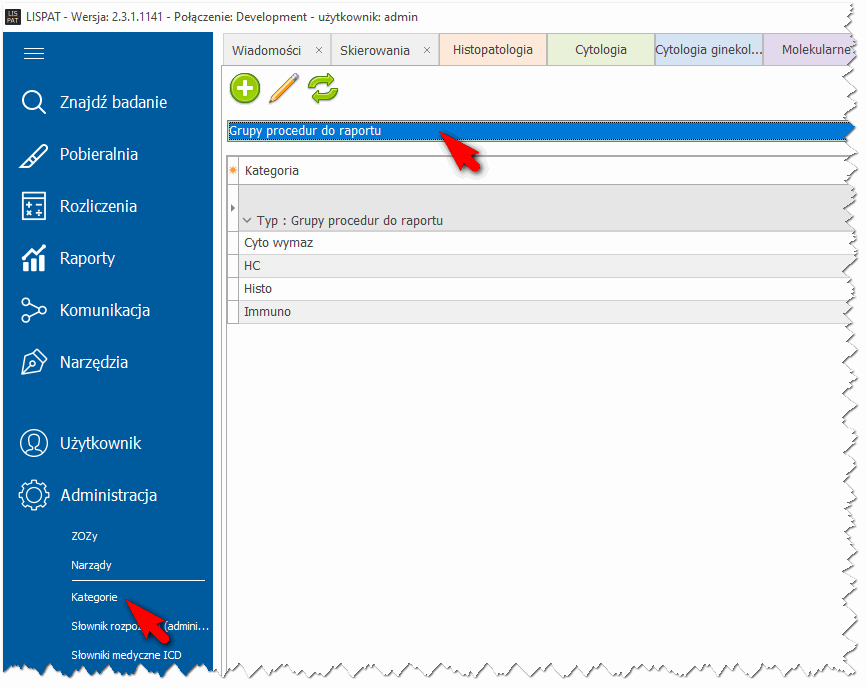Image resolution: width=867 pixels, height=687 pixels.
Task: Toggle the hamburger menu in sidebar
Action: pos(34,54)
